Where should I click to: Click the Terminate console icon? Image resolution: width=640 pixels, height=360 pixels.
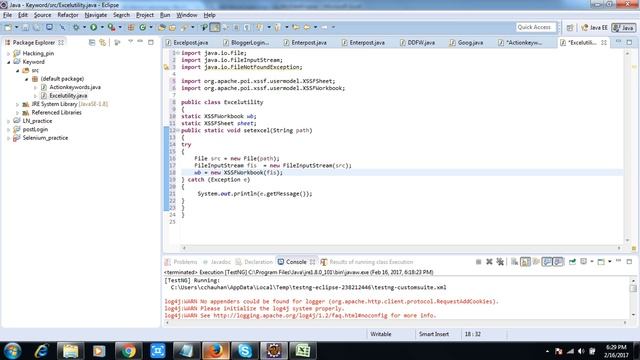[x=479, y=262]
